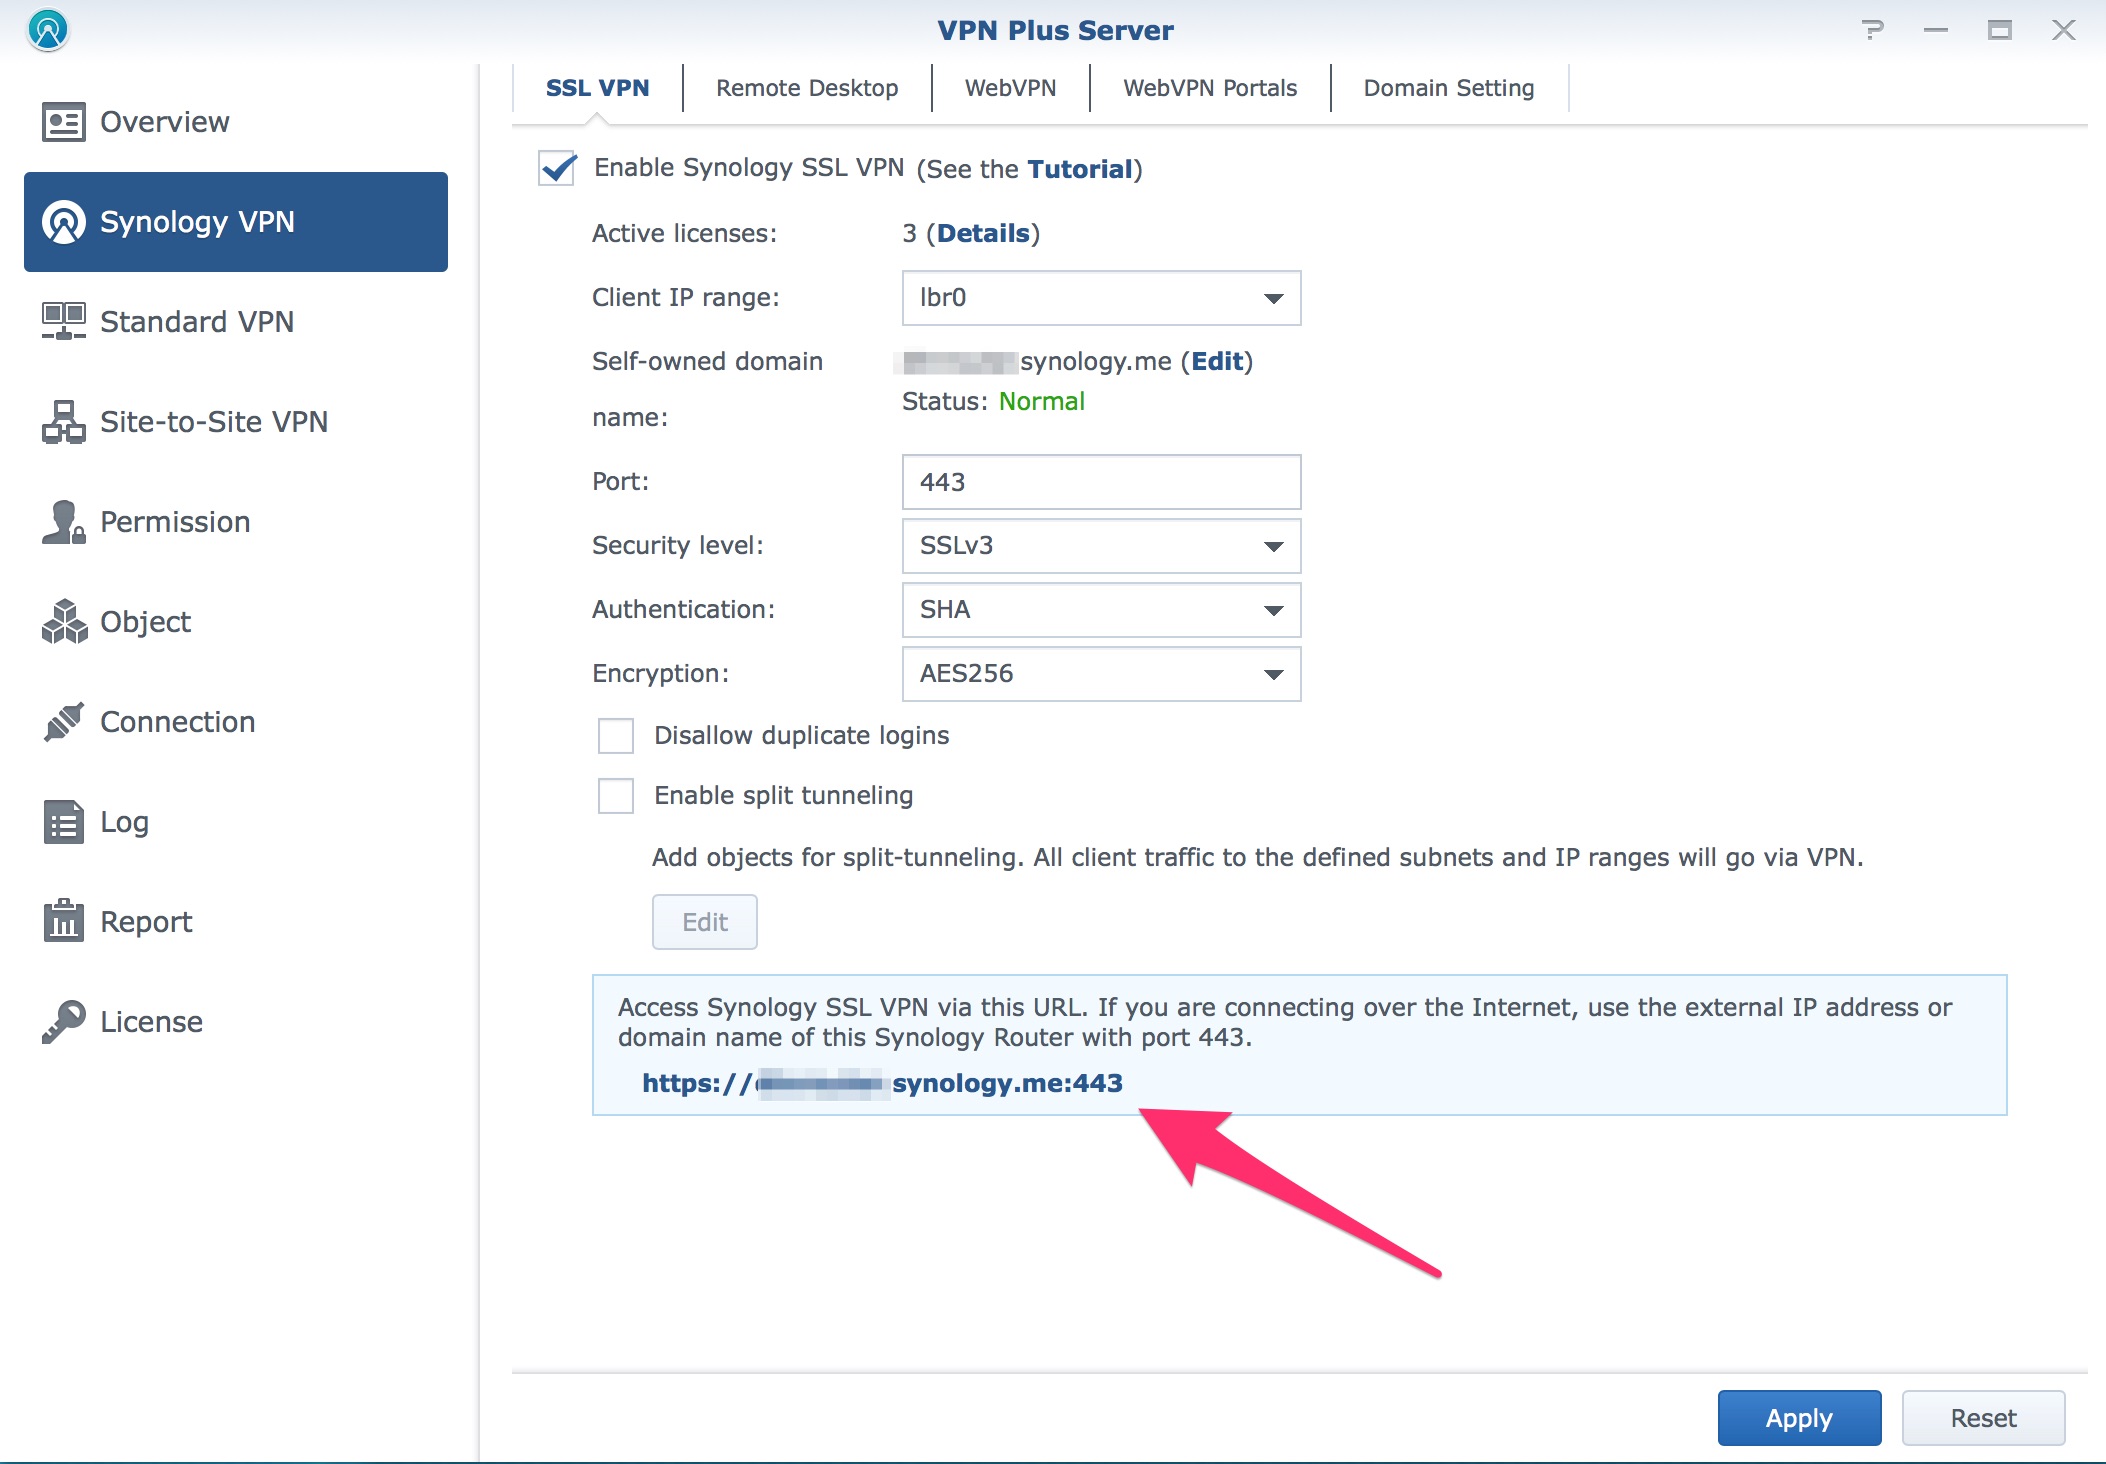This screenshot has height=1464, width=2106.
Task: Check Disallow duplicate logins
Action: [x=616, y=736]
